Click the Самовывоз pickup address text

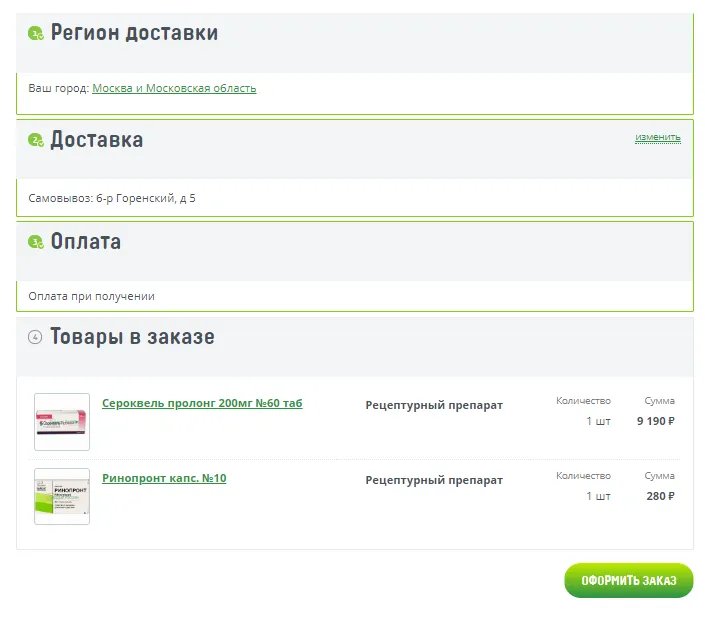pos(112,198)
